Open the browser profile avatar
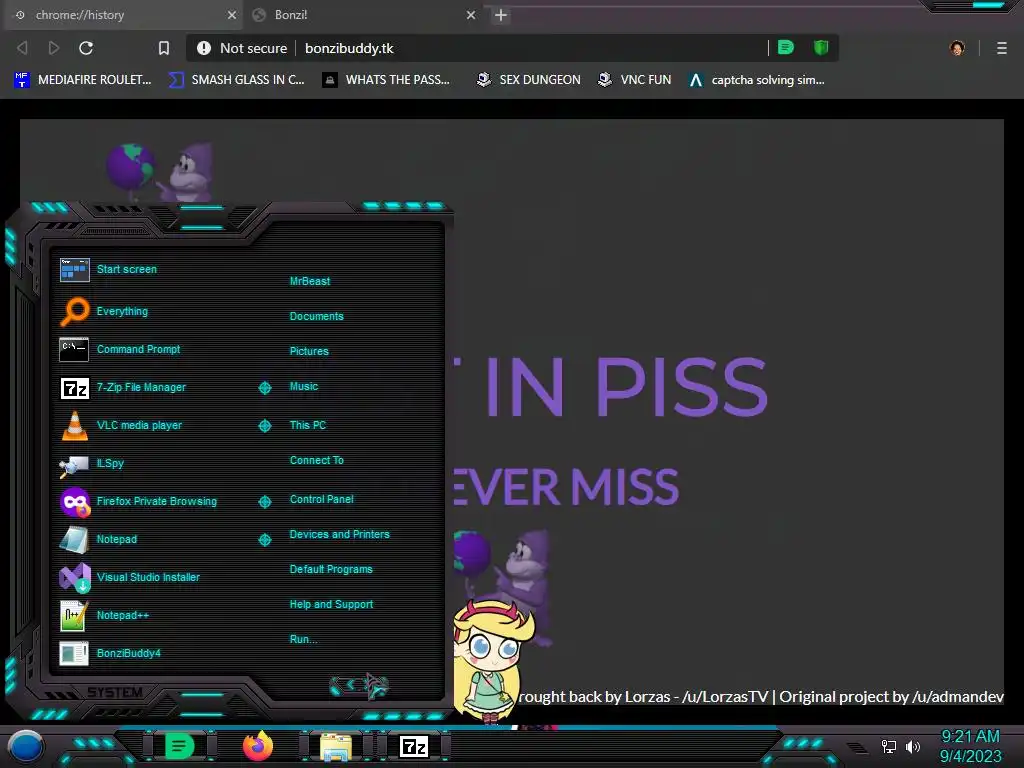The height and width of the screenshot is (768, 1024). [957, 48]
